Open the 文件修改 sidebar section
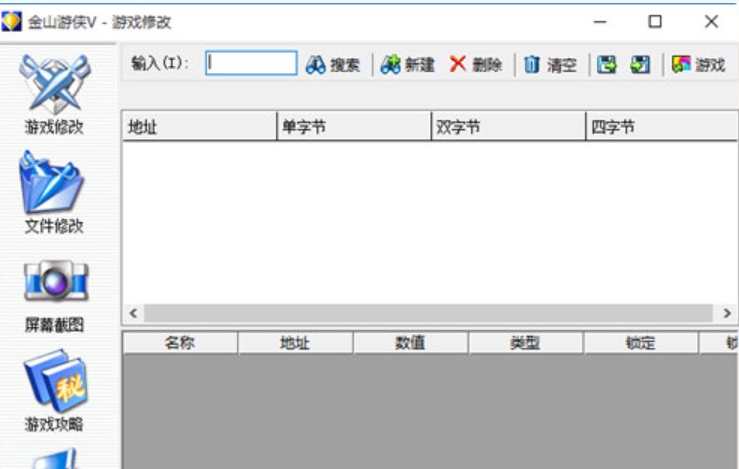Image resolution: width=739 pixels, height=469 pixels. [53, 192]
